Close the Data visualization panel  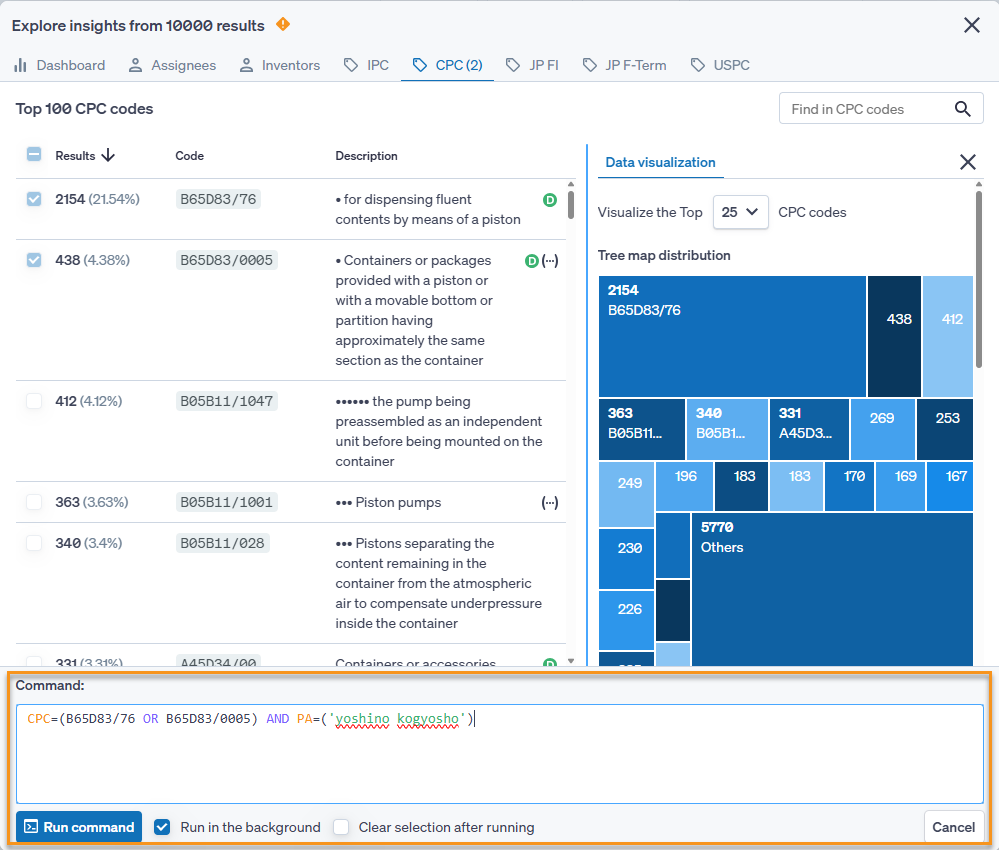click(968, 162)
